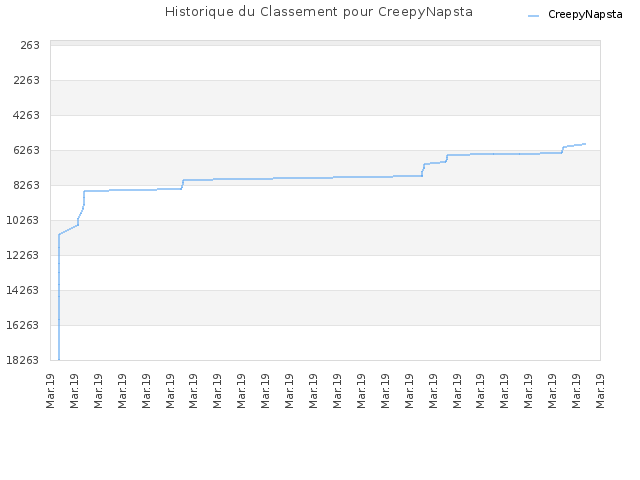Select the y-axis label 12263

click(23, 255)
